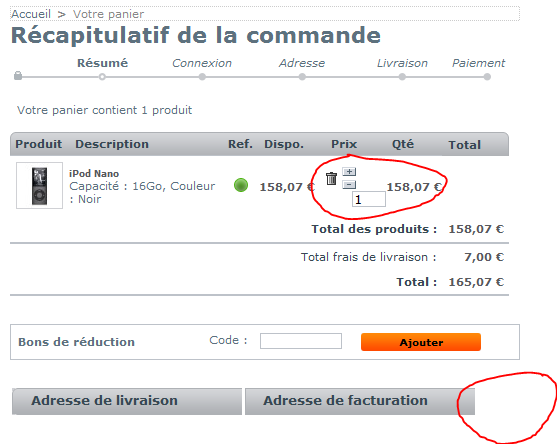Click Adresse de livraison header
This screenshot has width=557, height=444.
127,401
